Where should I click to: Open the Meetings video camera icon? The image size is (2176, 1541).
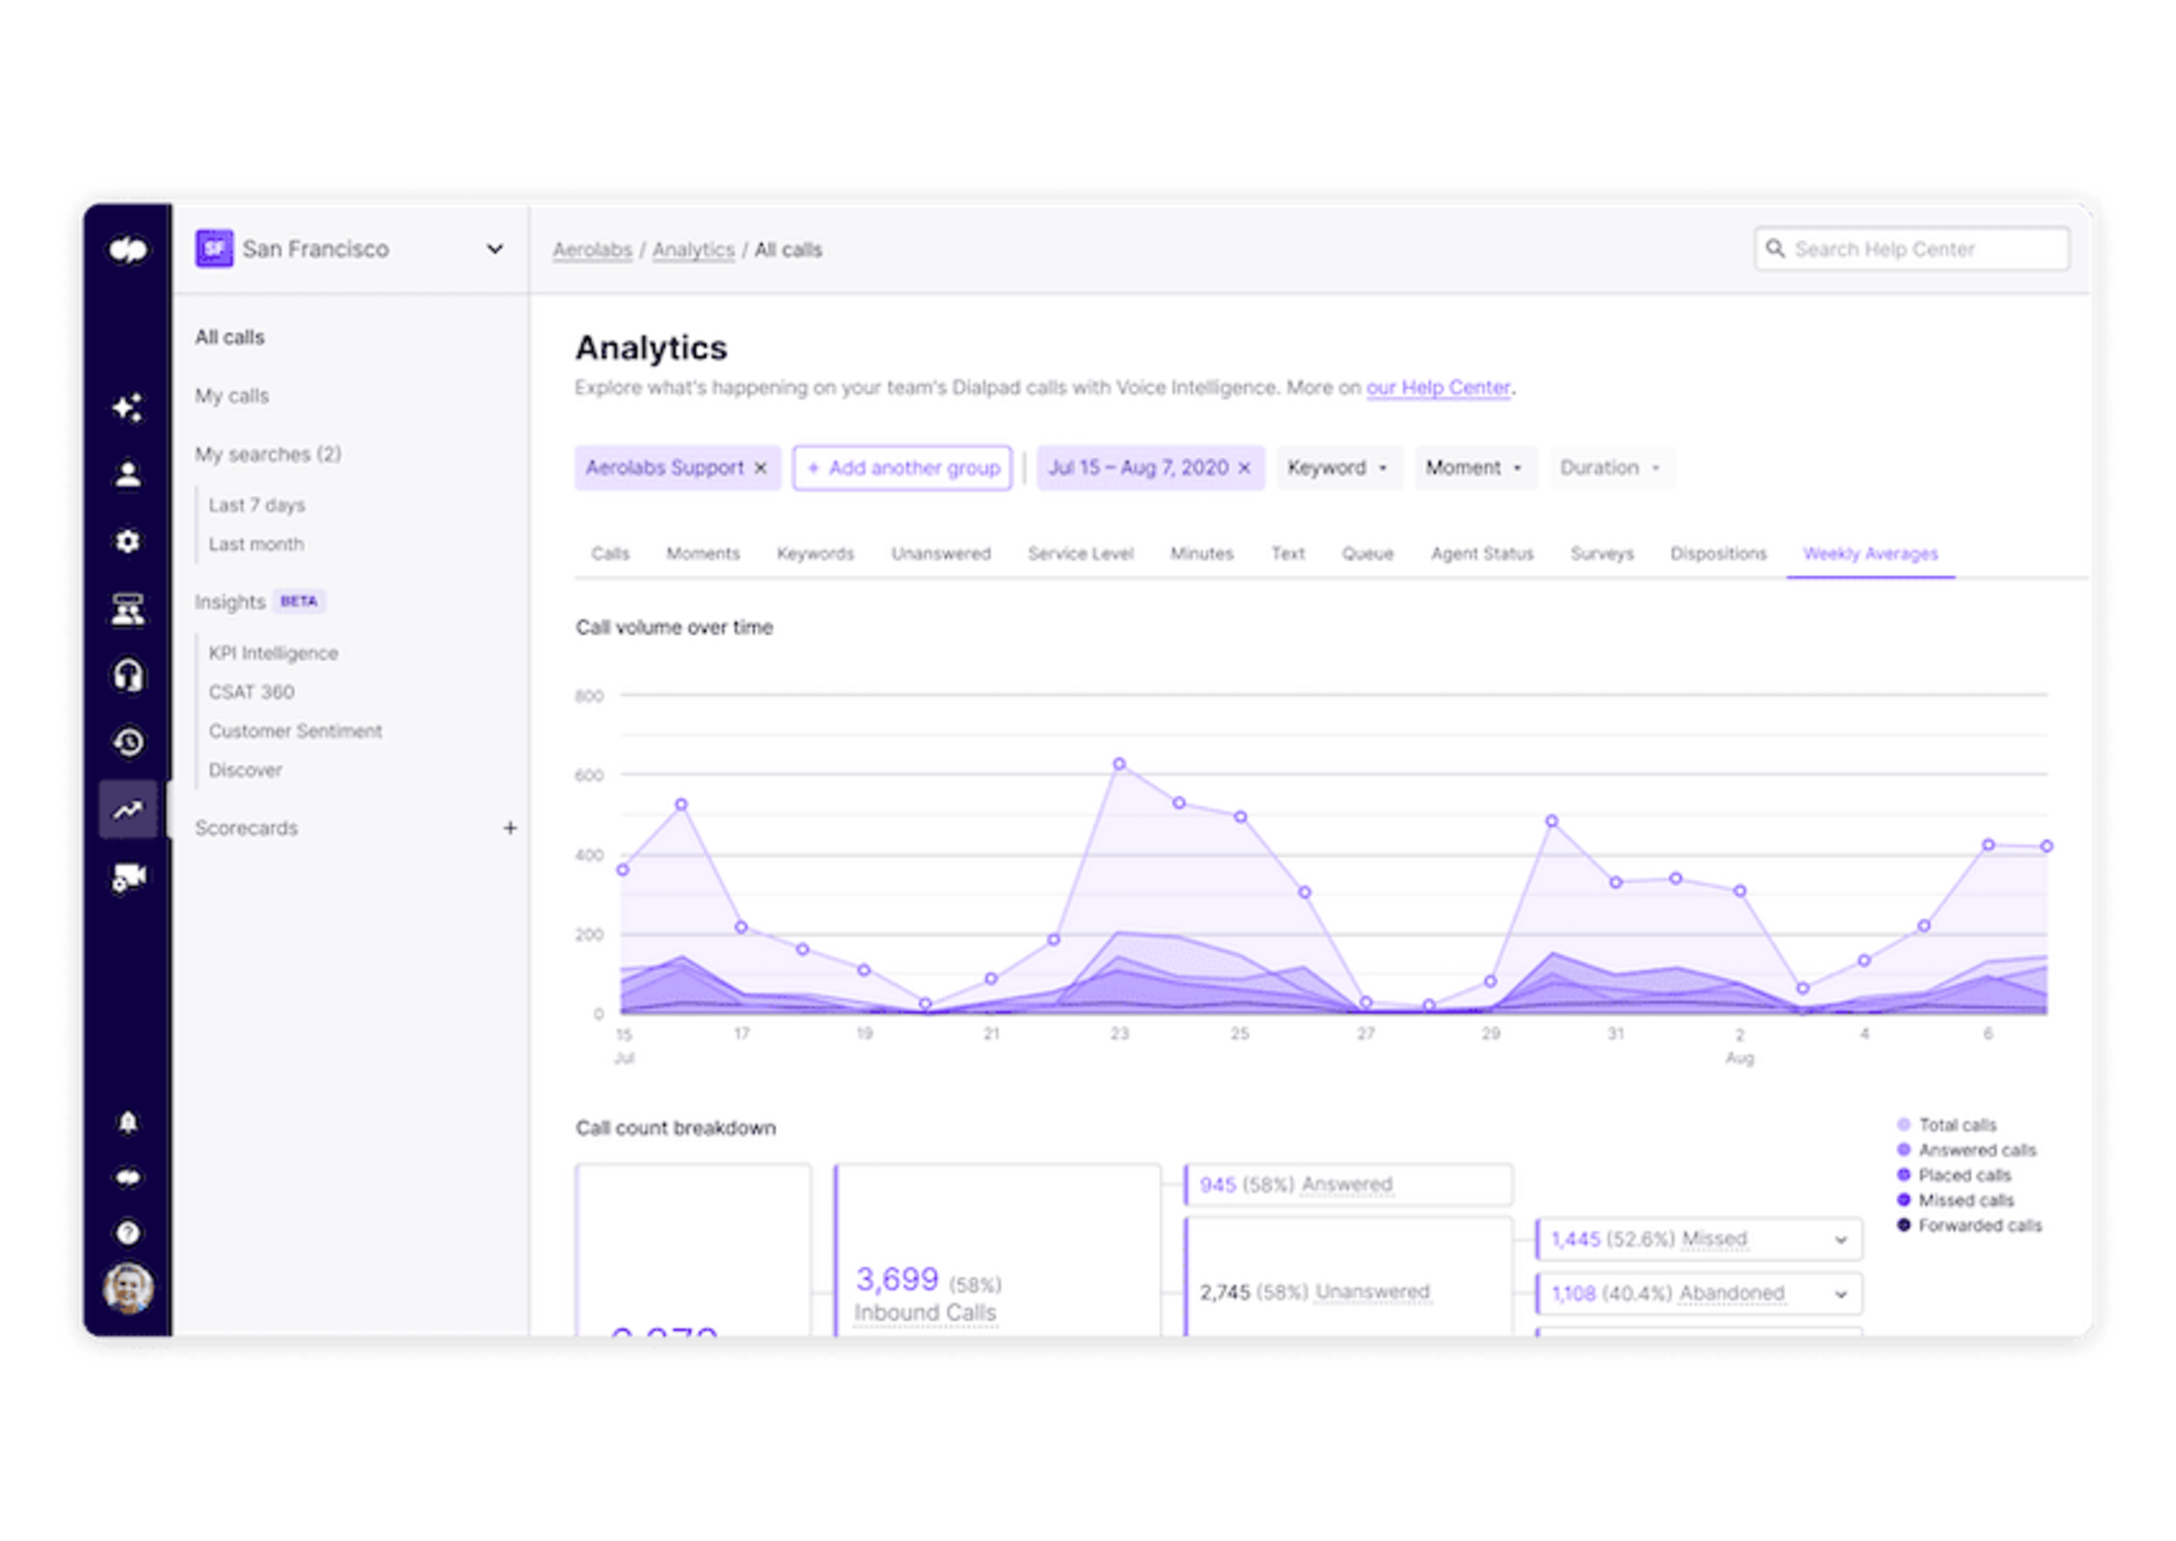coord(128,877)
